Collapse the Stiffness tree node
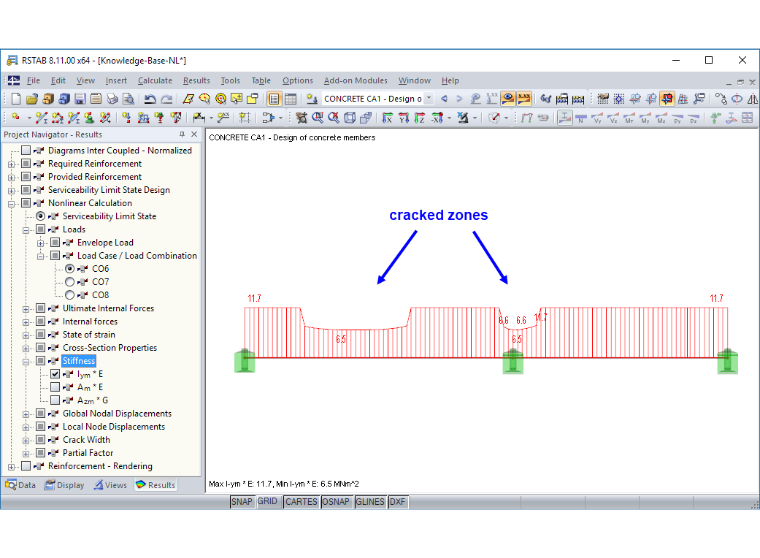The height and width of the screenshot is (558, 760). coord(26,361)
